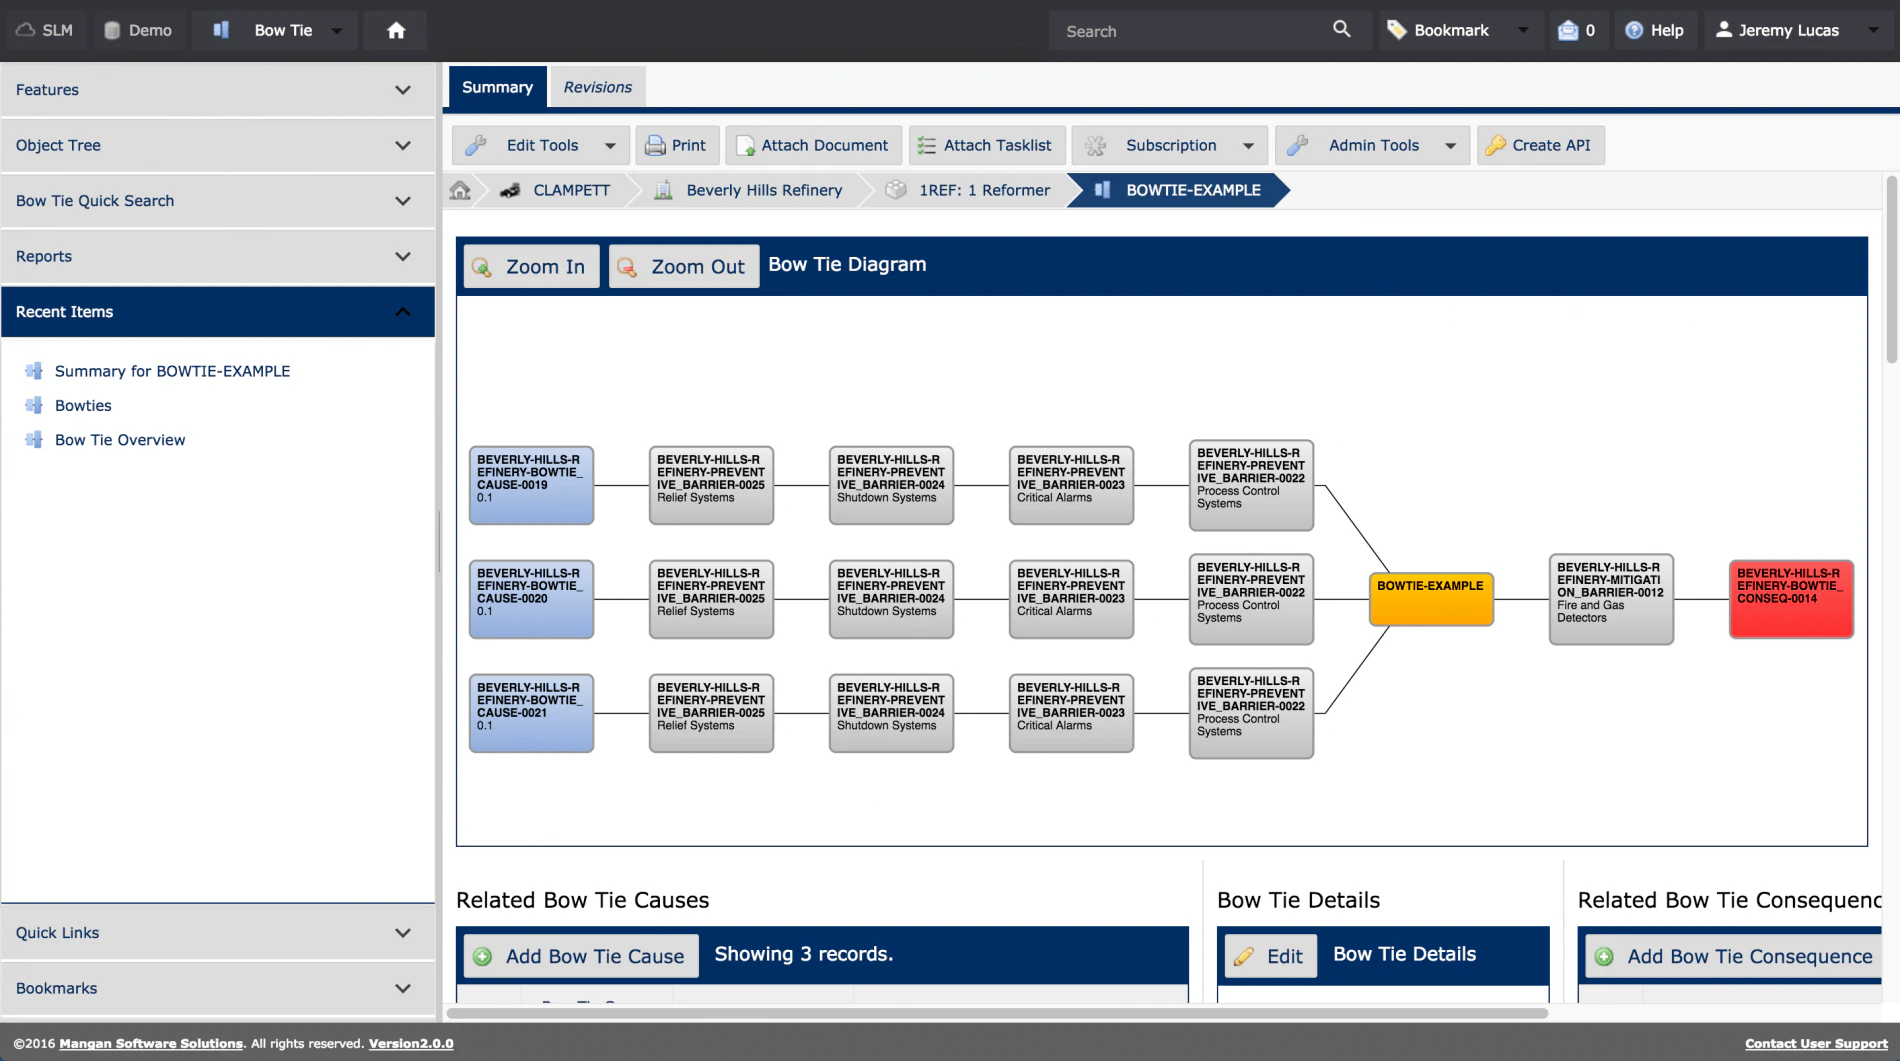Viewport: 1900px width, 1061px height.
Task: Click the Attach Tasklist icon
Action: (x=924, y=145)
